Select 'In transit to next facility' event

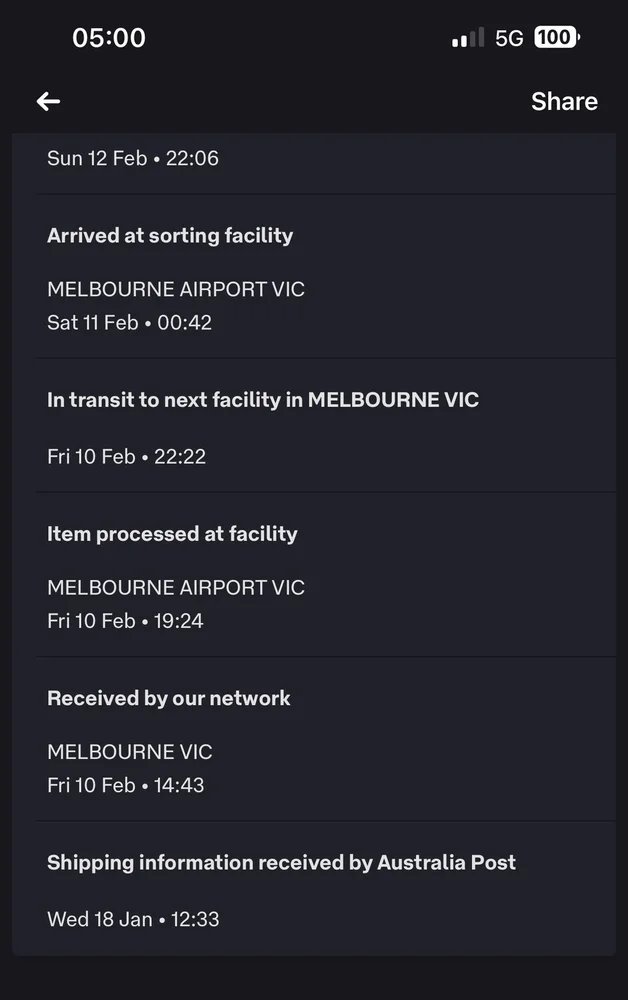click(263, 400)
